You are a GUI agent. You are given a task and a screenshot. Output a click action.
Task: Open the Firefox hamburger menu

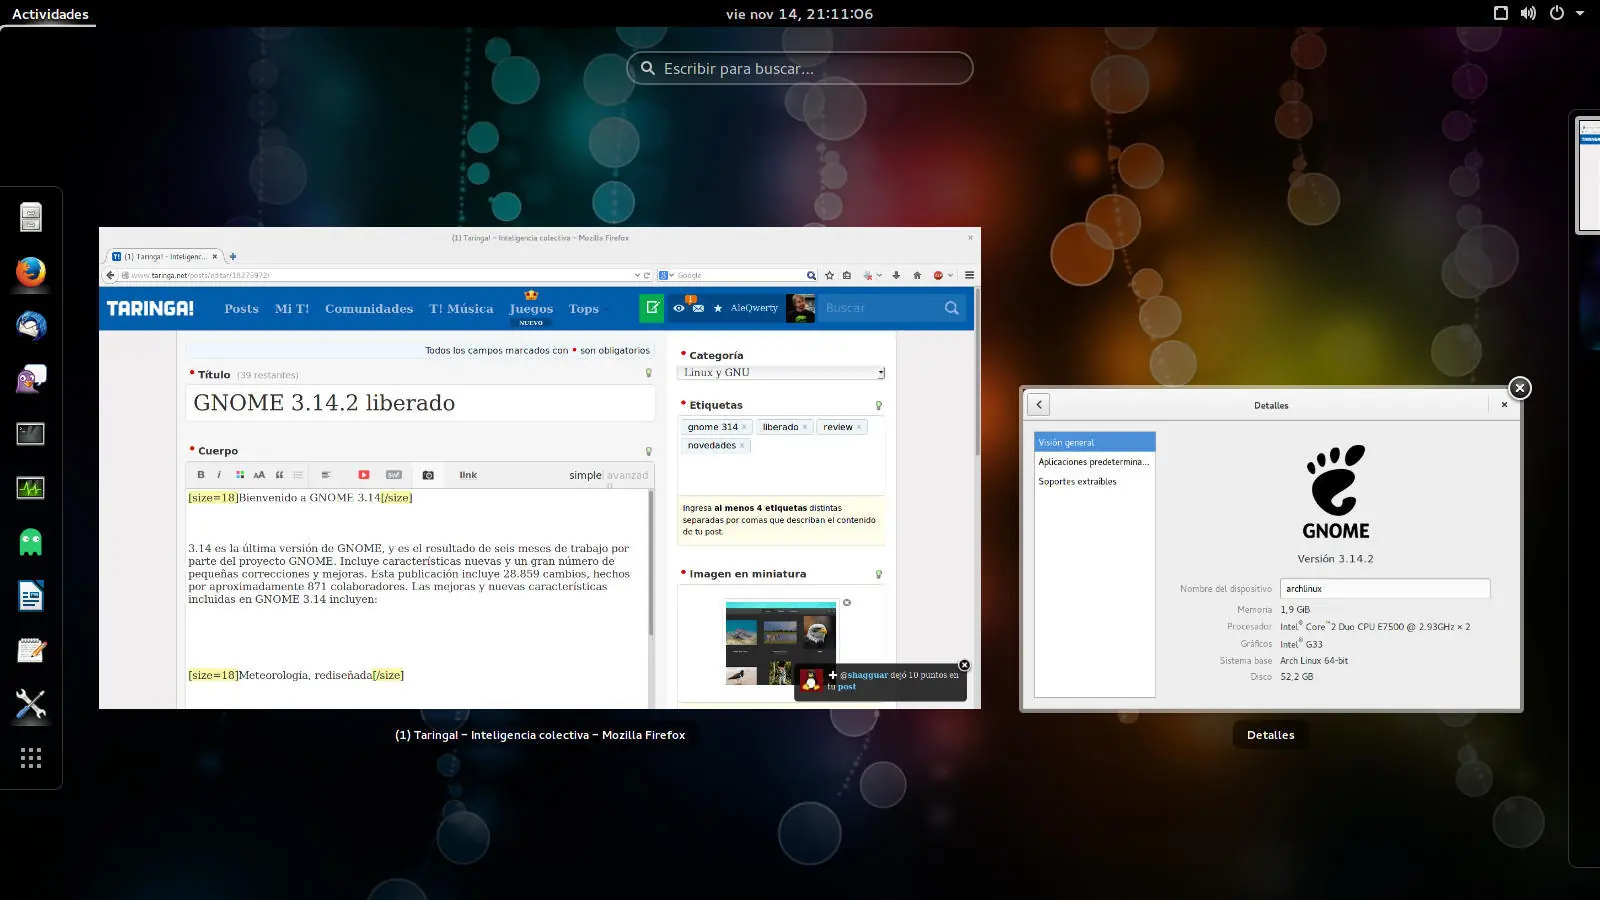(969, 275)
